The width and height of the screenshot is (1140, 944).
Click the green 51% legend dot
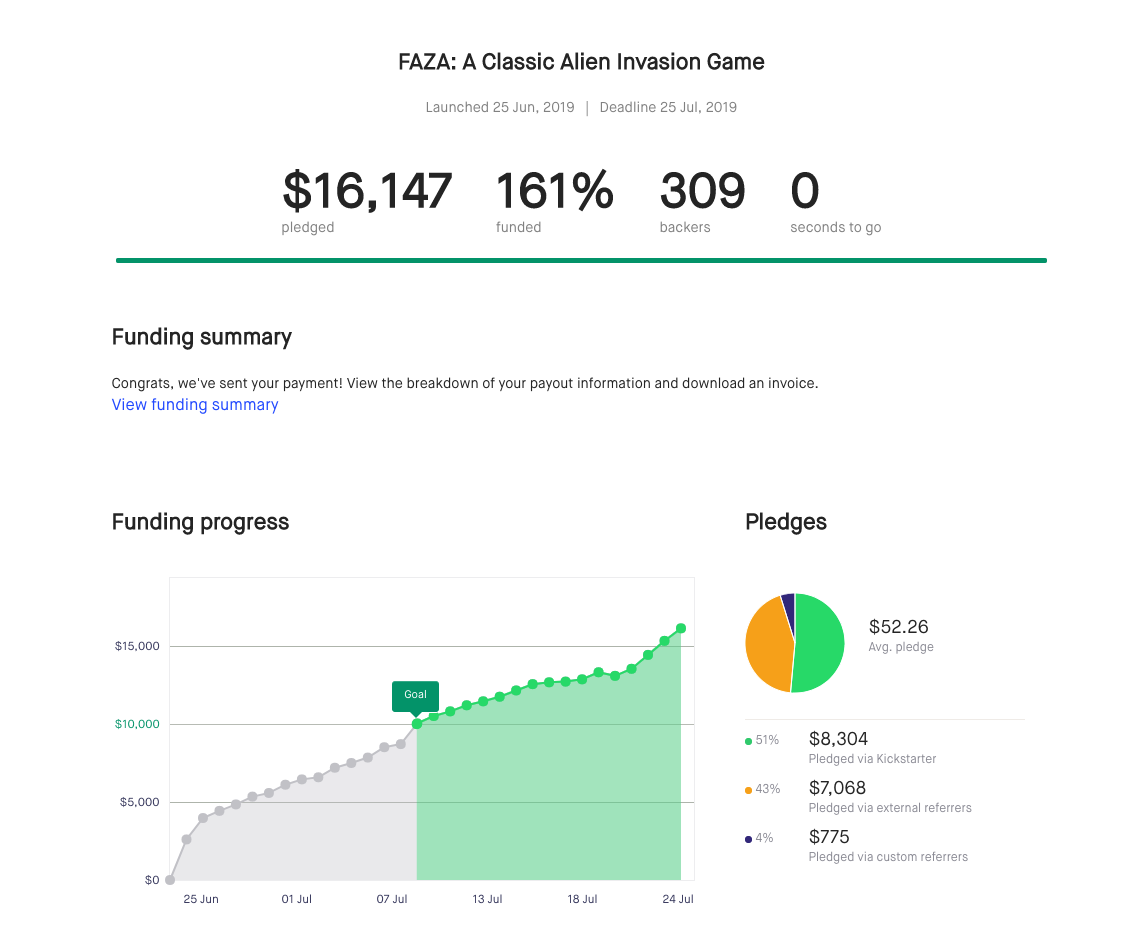coord(749,741)
